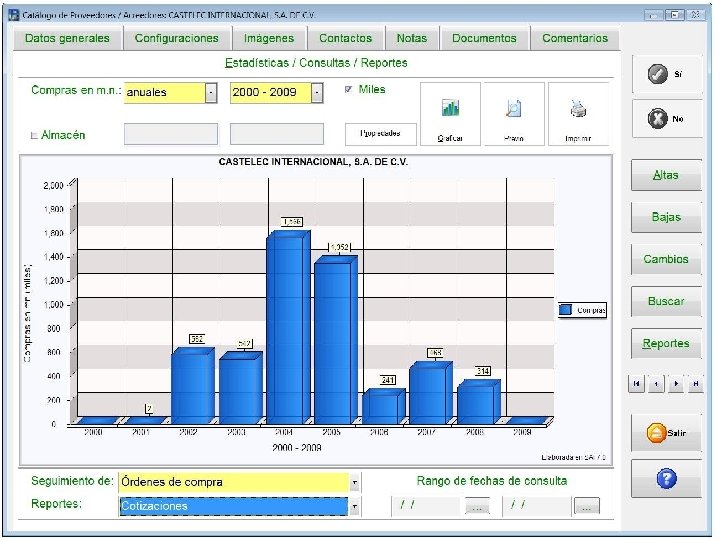
Task: Click the chart title CASTELEC INTERNACIONAL
Action: pyautogui.click(x=313, y=162)
